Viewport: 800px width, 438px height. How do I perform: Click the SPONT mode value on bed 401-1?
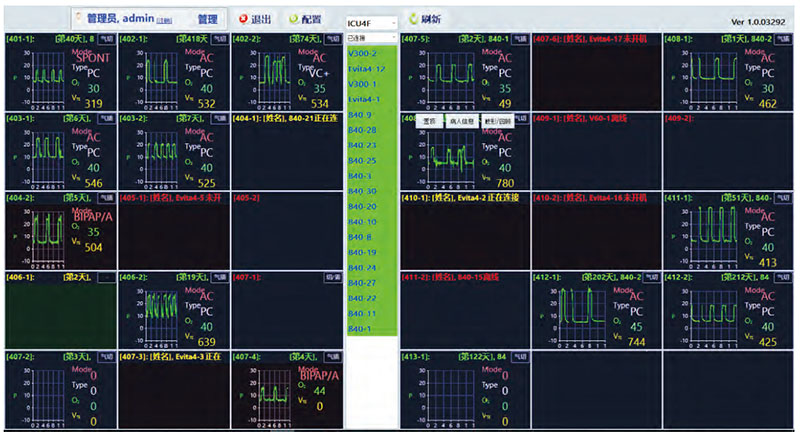(92, 58)
